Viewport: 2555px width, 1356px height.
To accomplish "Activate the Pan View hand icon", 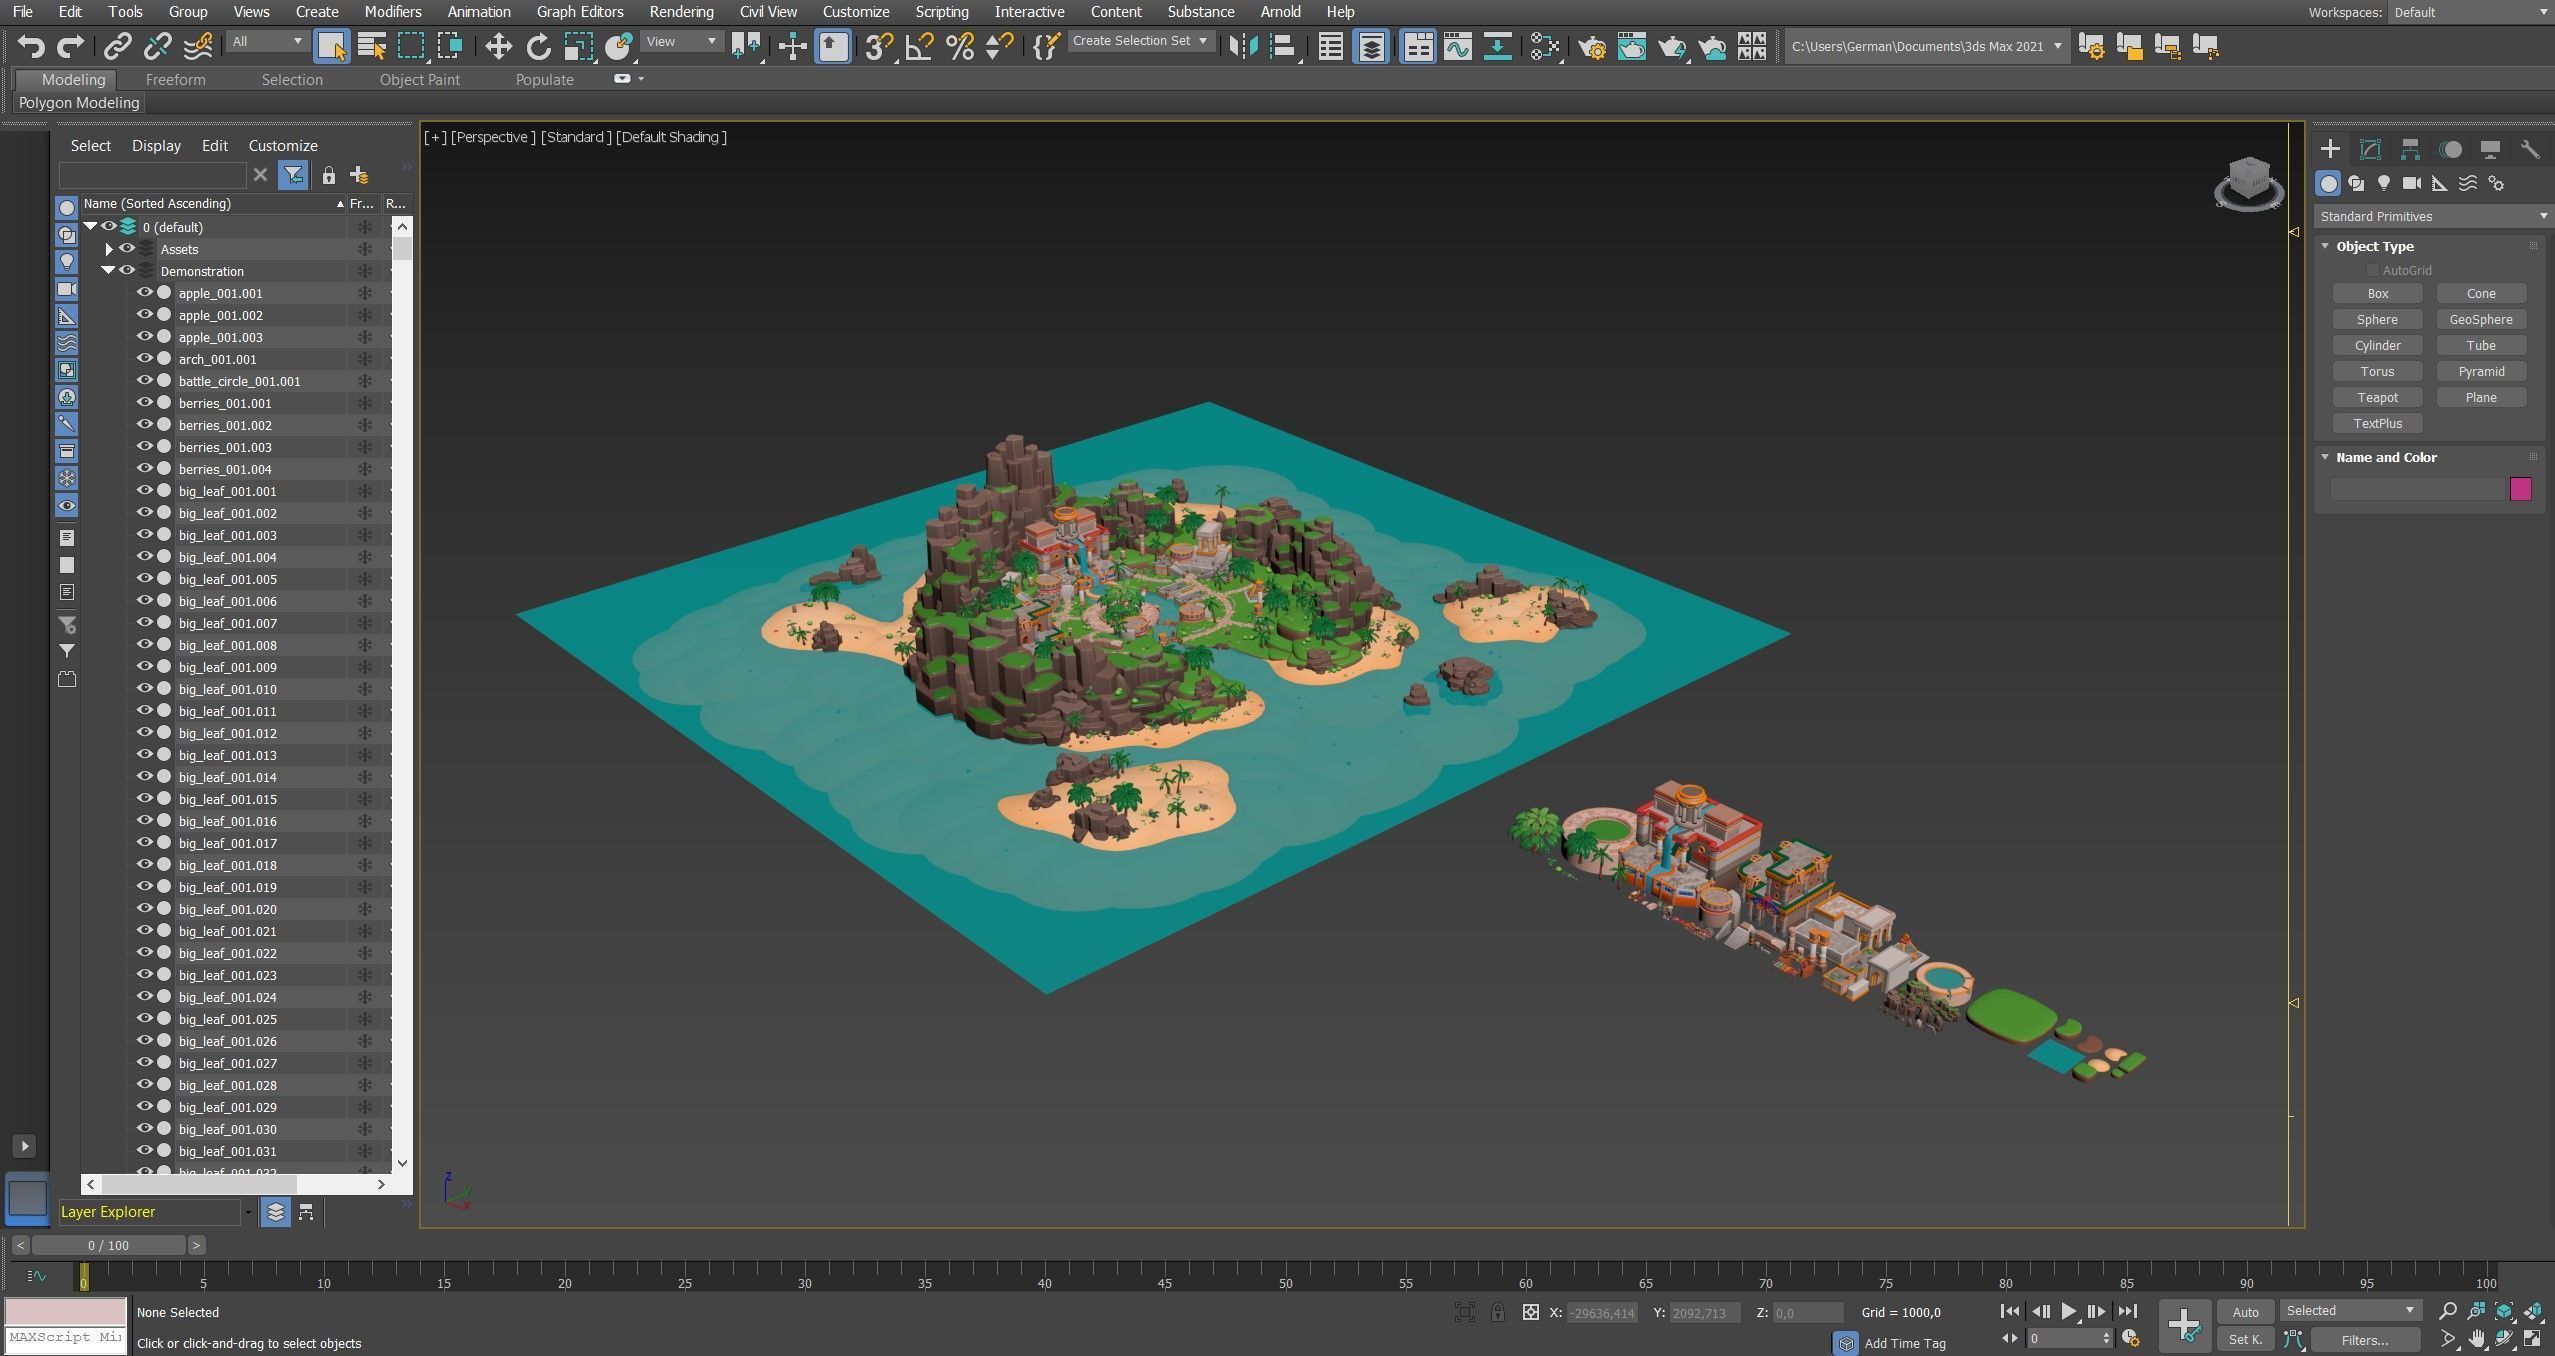I will pos(2477,1338).
